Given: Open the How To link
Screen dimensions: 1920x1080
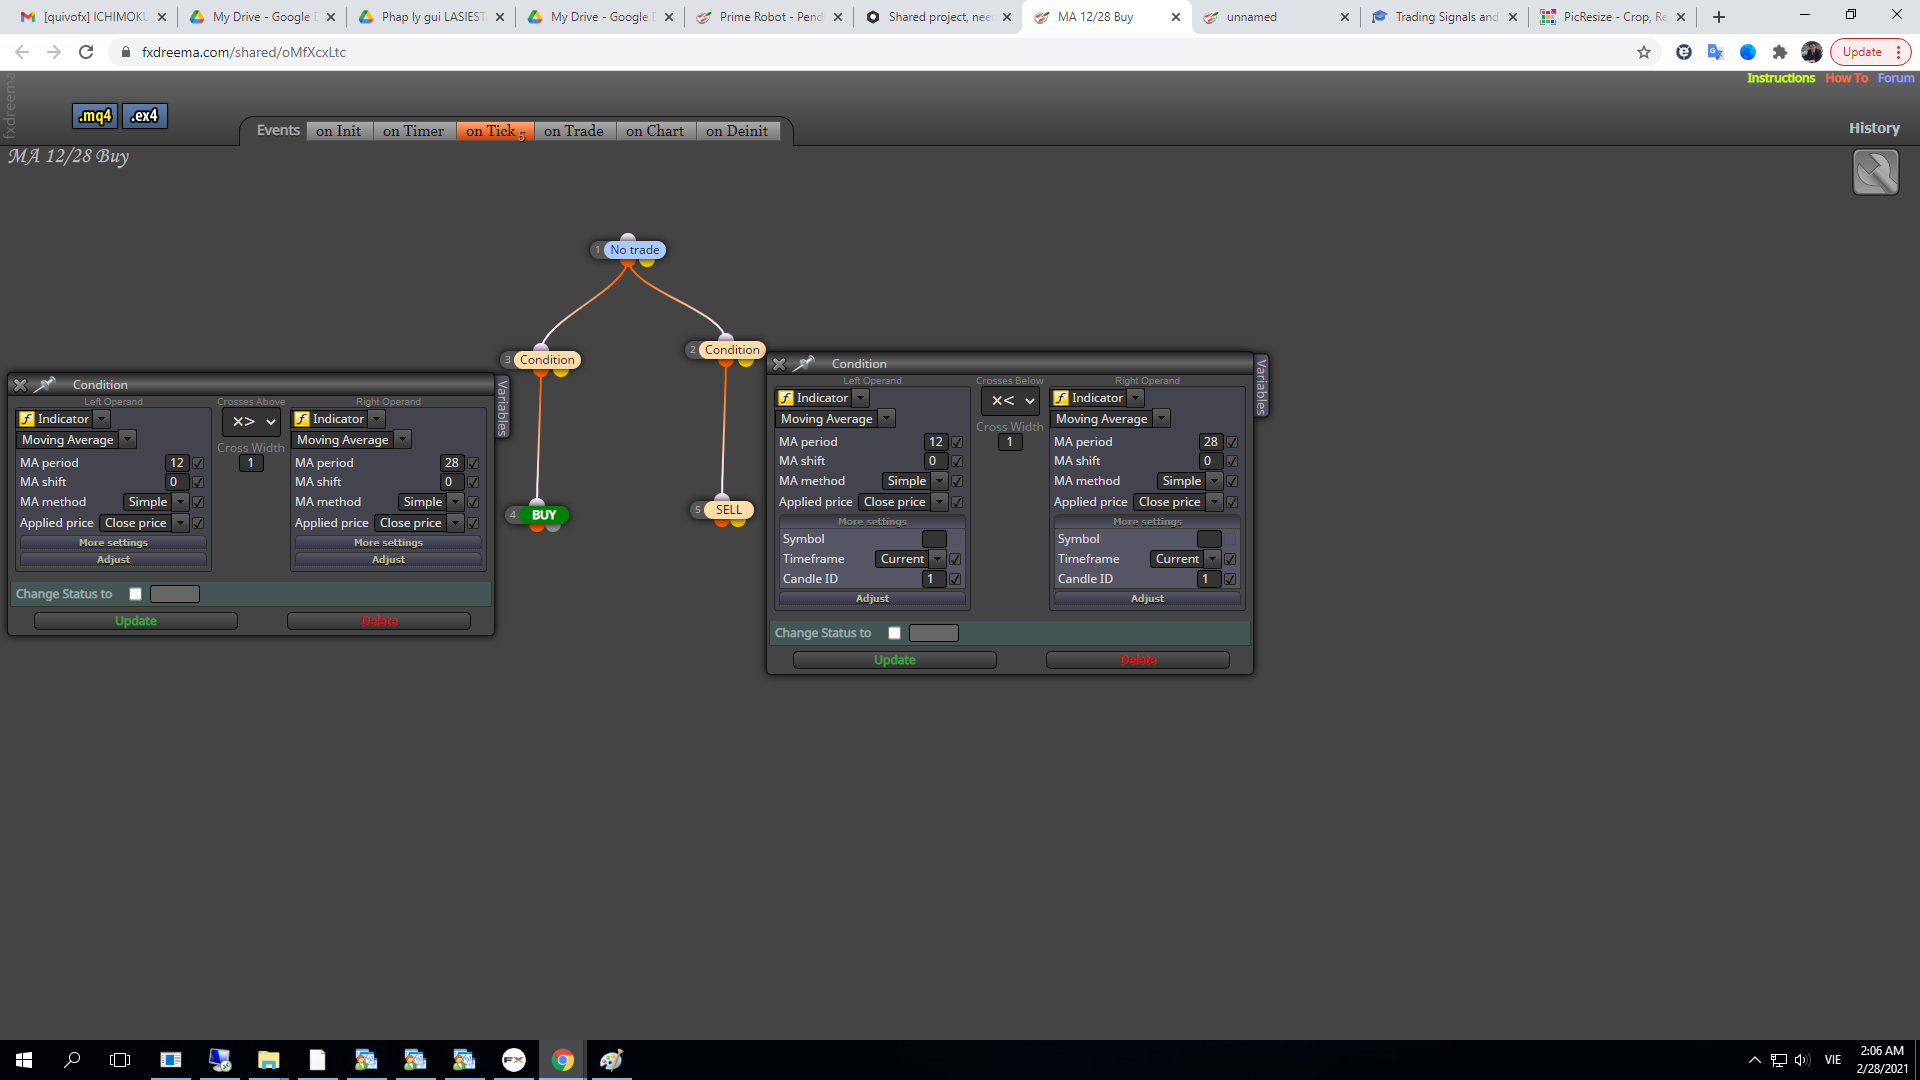Looking at the screenshot, I should pyautogui.click(x=1846, y=78).
